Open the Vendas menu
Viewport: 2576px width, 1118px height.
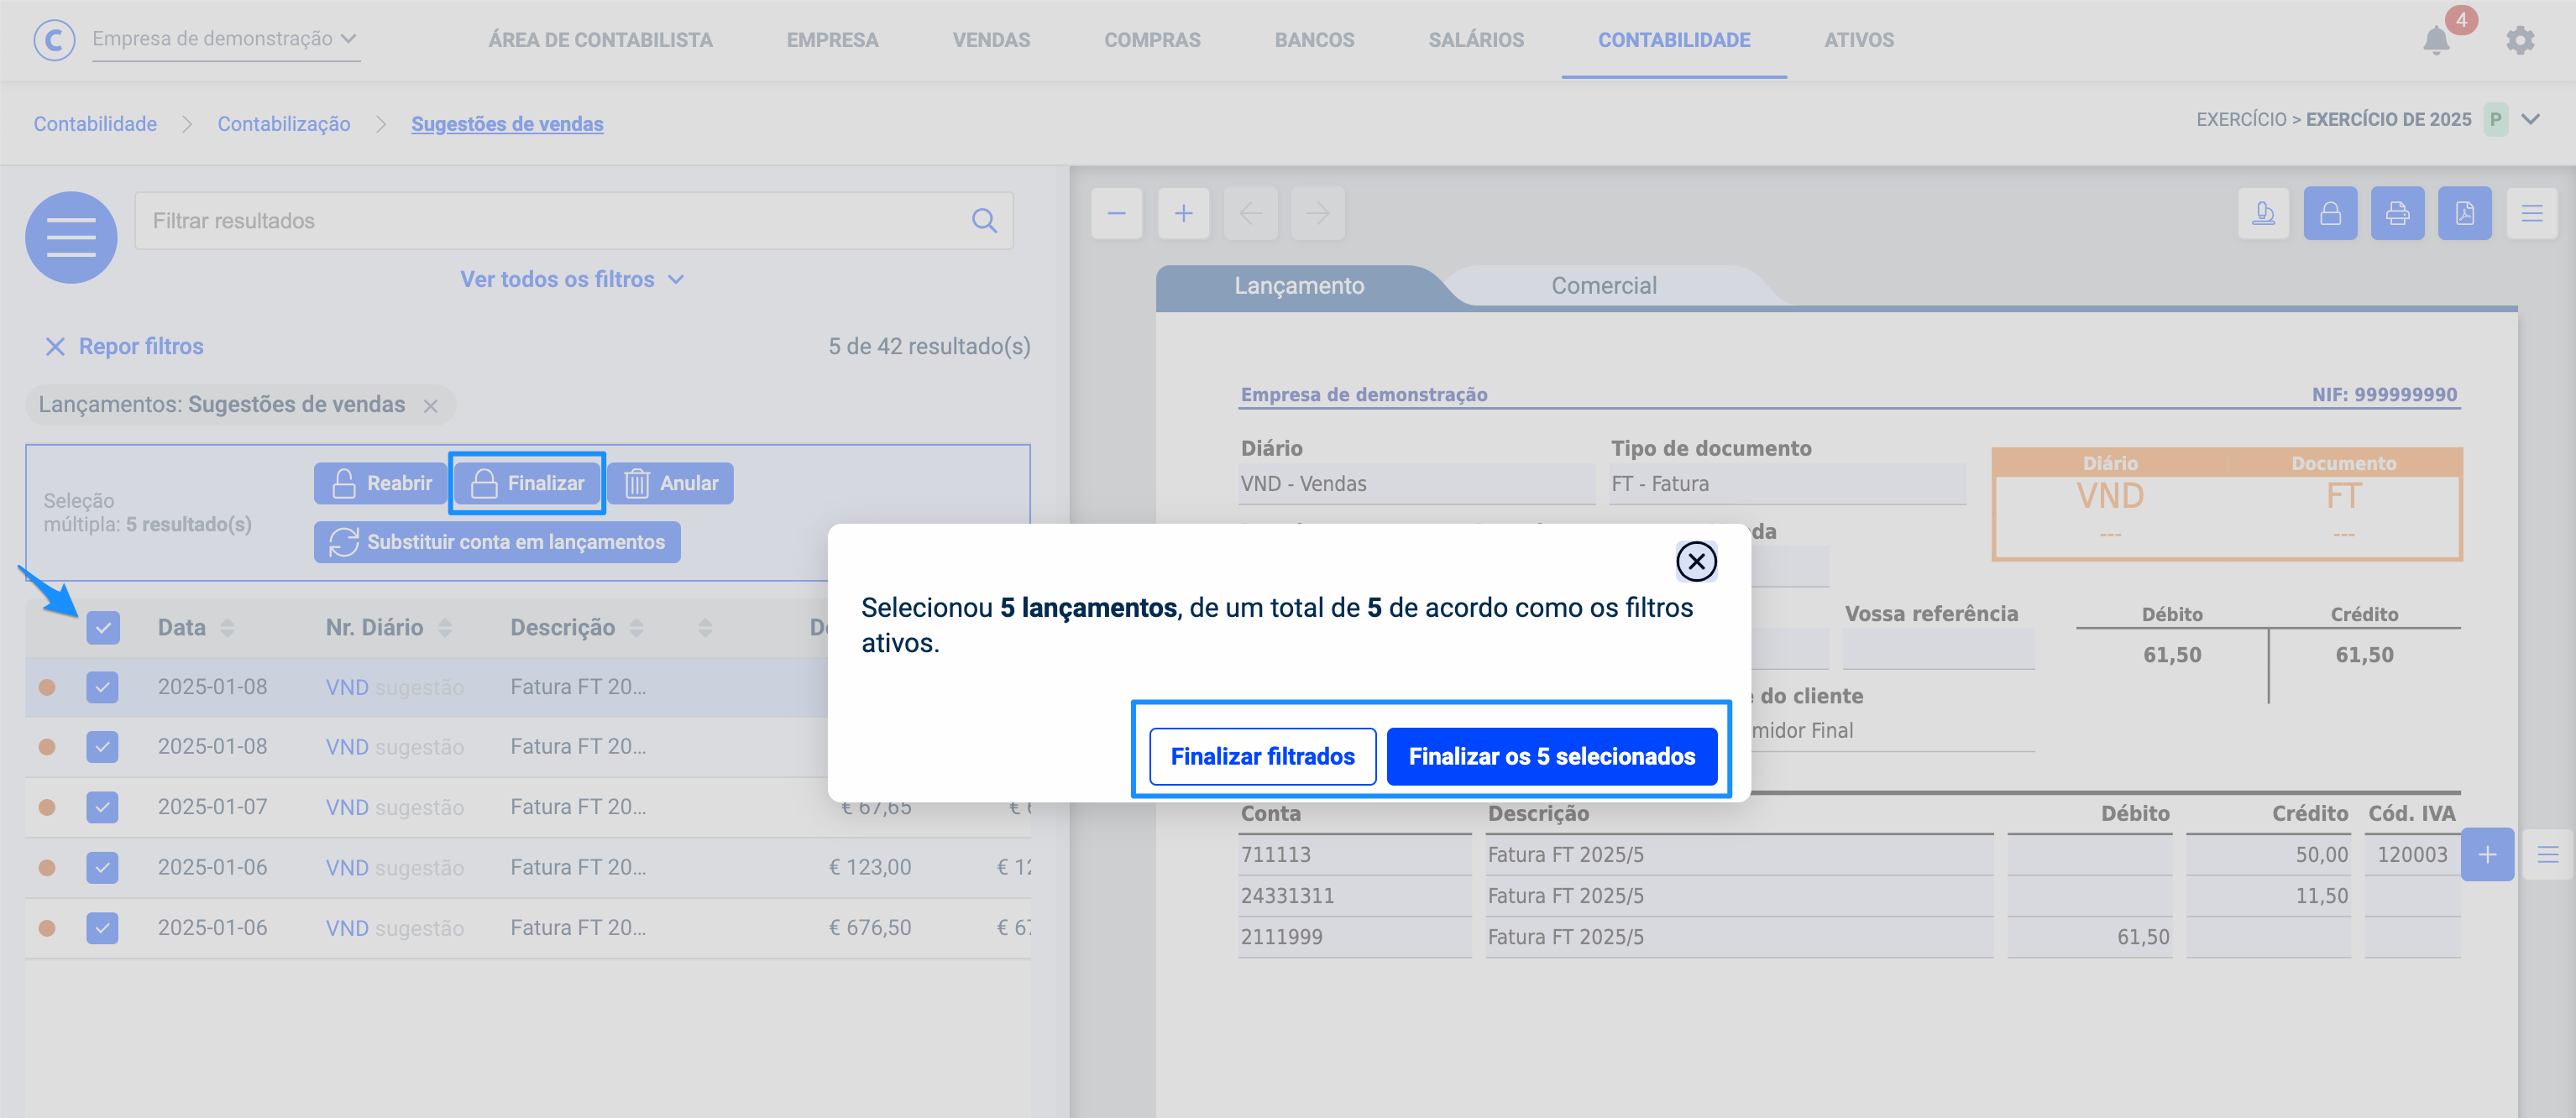coord(990,40)
